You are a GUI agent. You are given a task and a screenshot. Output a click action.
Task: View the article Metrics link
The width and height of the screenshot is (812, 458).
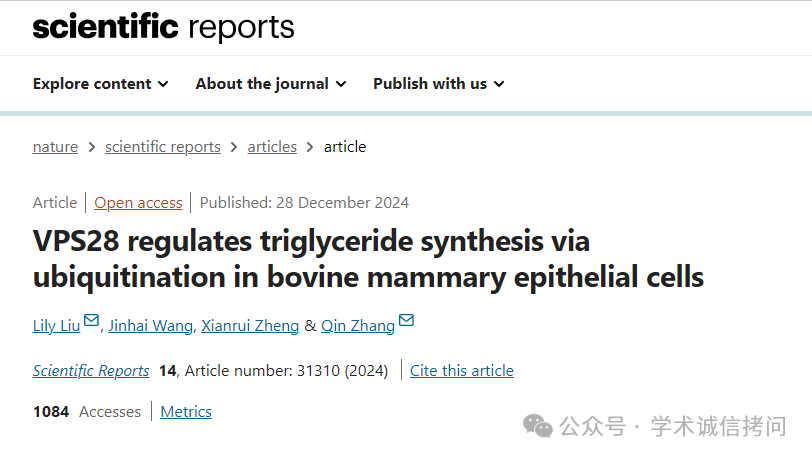[186, 411]
